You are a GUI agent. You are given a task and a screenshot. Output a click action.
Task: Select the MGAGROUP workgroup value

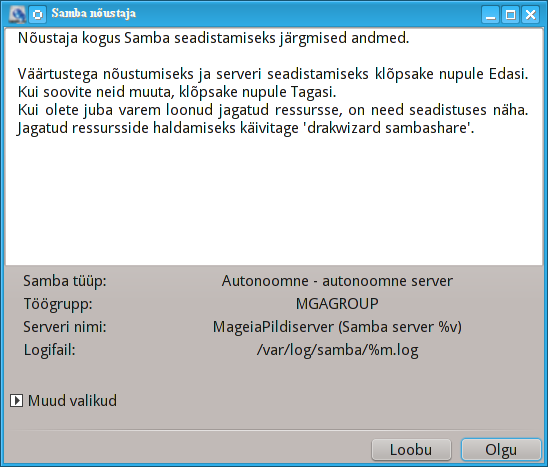(x=337, y=304)
